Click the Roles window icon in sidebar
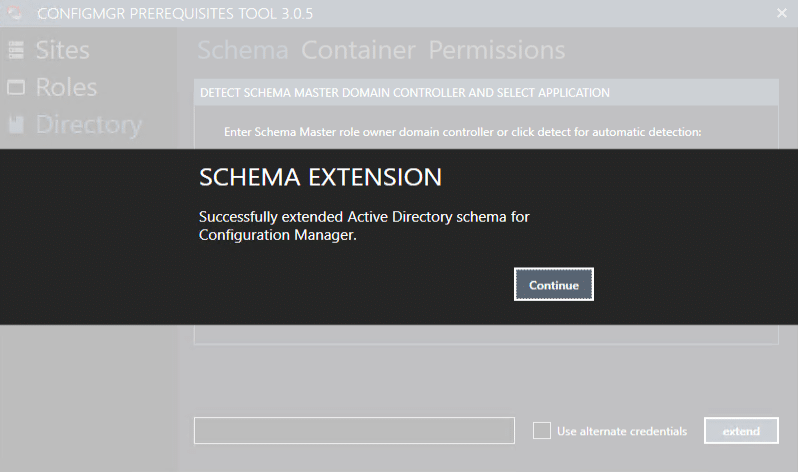The height and width of the screenshot is (472, 798). coord(16,88)
